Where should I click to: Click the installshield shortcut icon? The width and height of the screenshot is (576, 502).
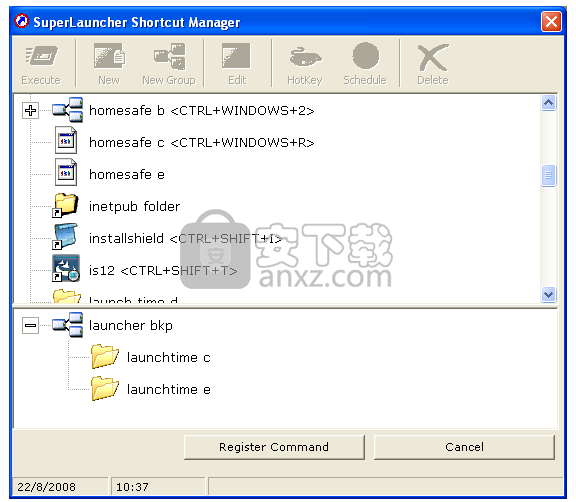[x=65, y=236]
